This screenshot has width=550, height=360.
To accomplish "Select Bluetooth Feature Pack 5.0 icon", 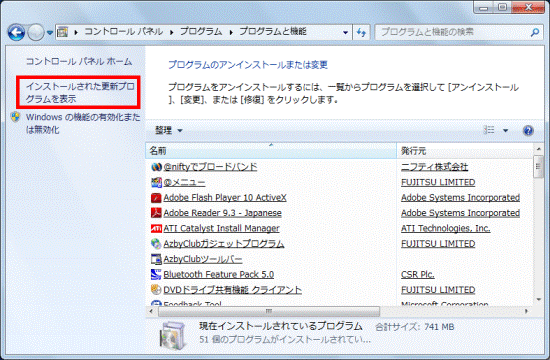I will (156, 274).
